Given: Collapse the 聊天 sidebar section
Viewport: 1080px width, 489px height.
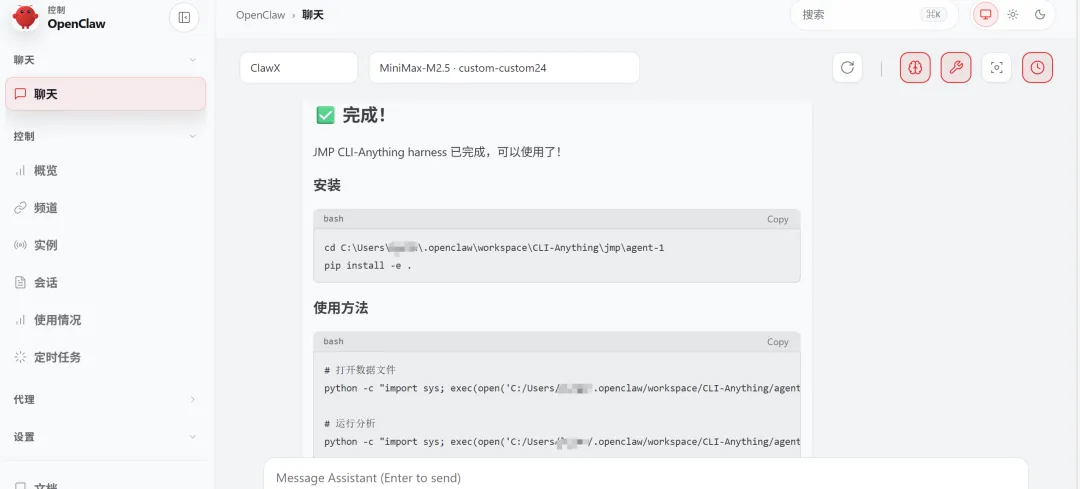Looking at the screenshot, I should coord(192,60).
